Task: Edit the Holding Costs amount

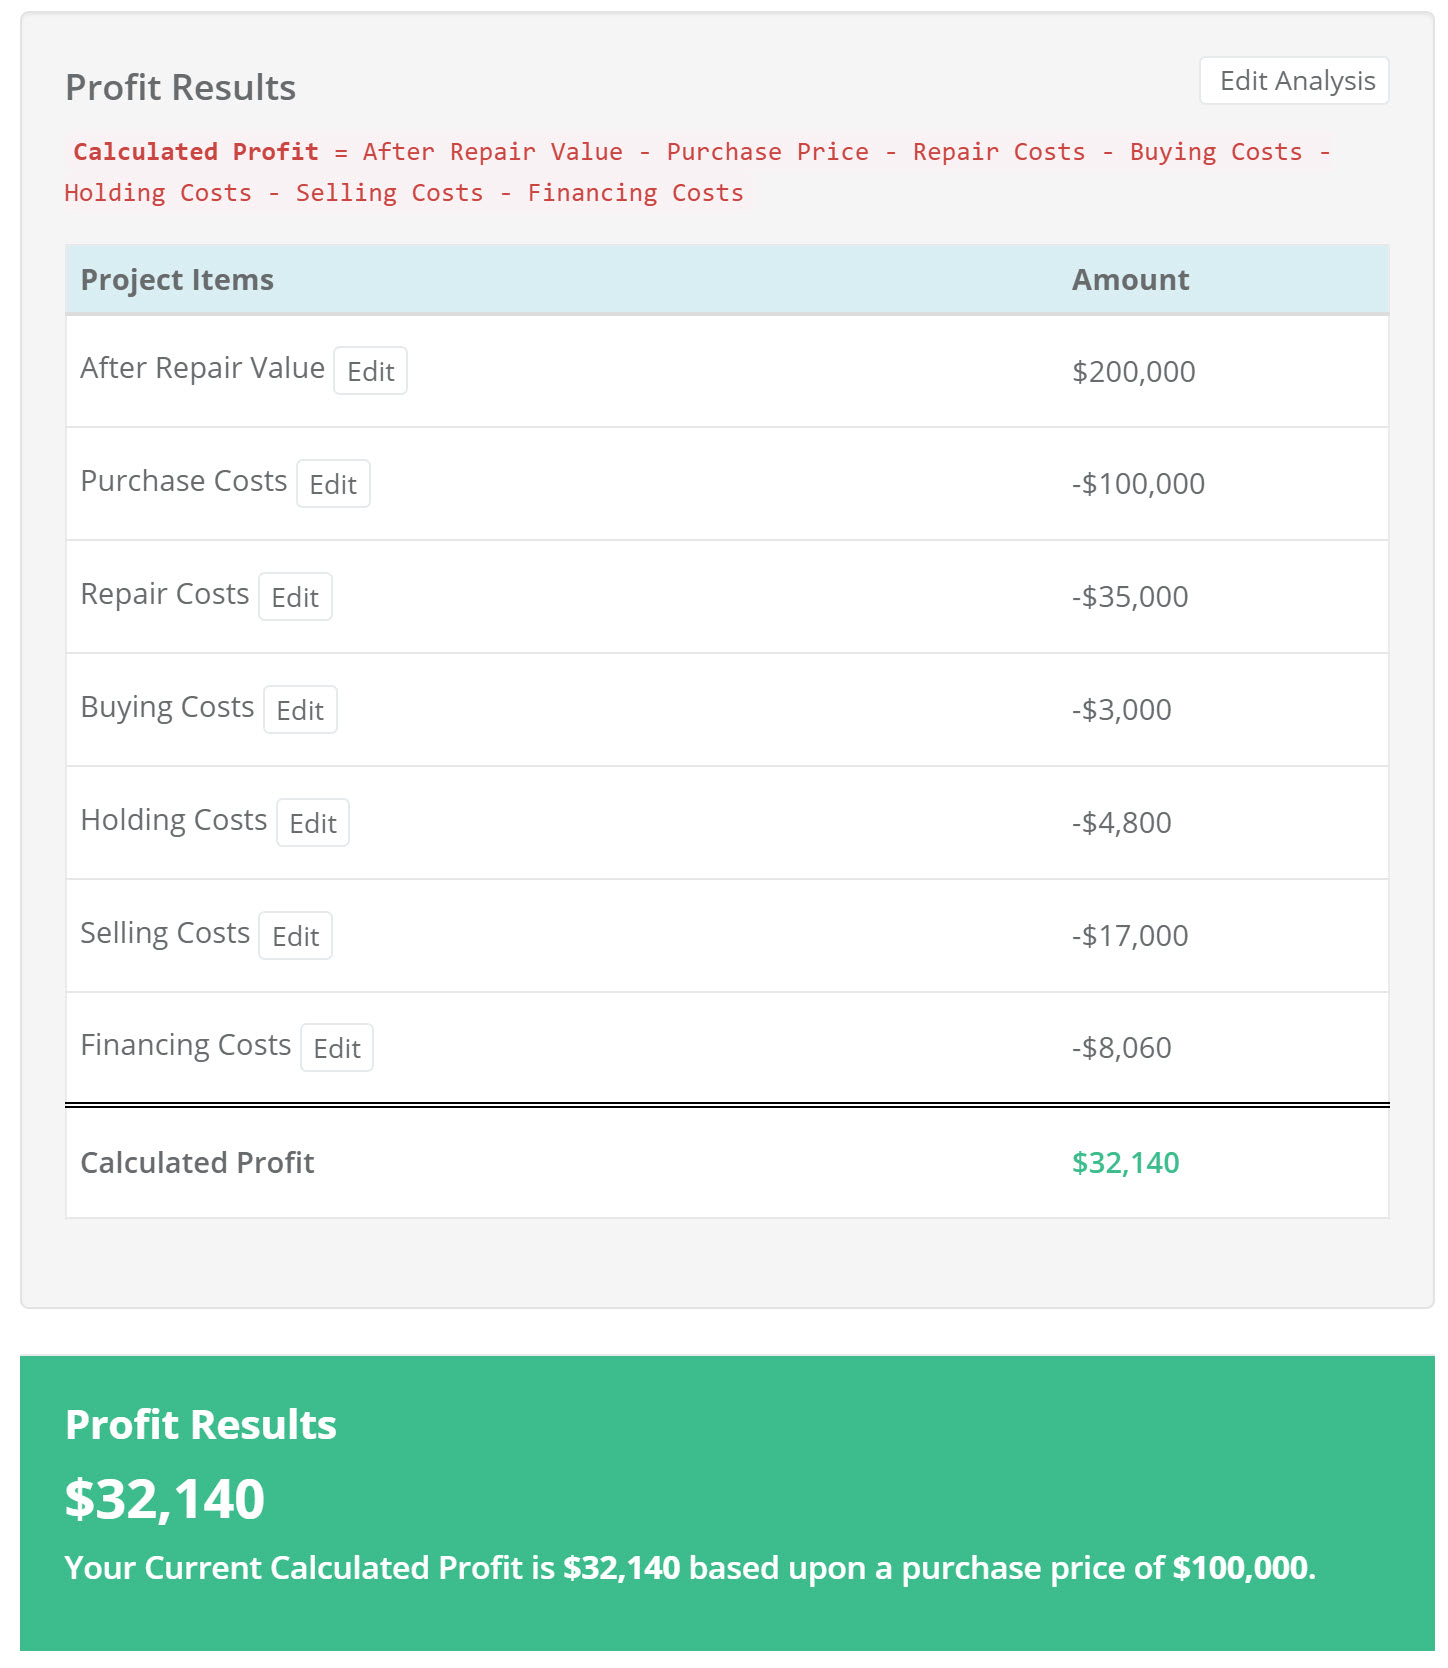Action: pos(312,822)
